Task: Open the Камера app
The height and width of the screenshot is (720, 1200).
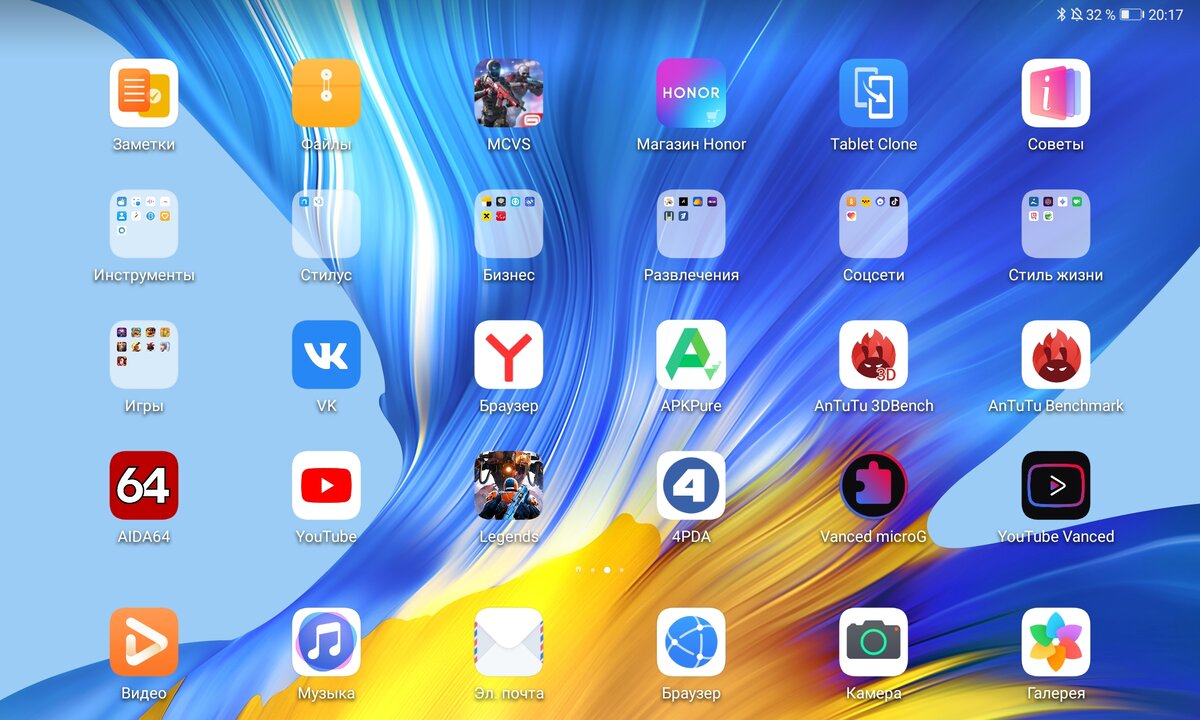Action: pyautogui.click(x=873, y=645)
